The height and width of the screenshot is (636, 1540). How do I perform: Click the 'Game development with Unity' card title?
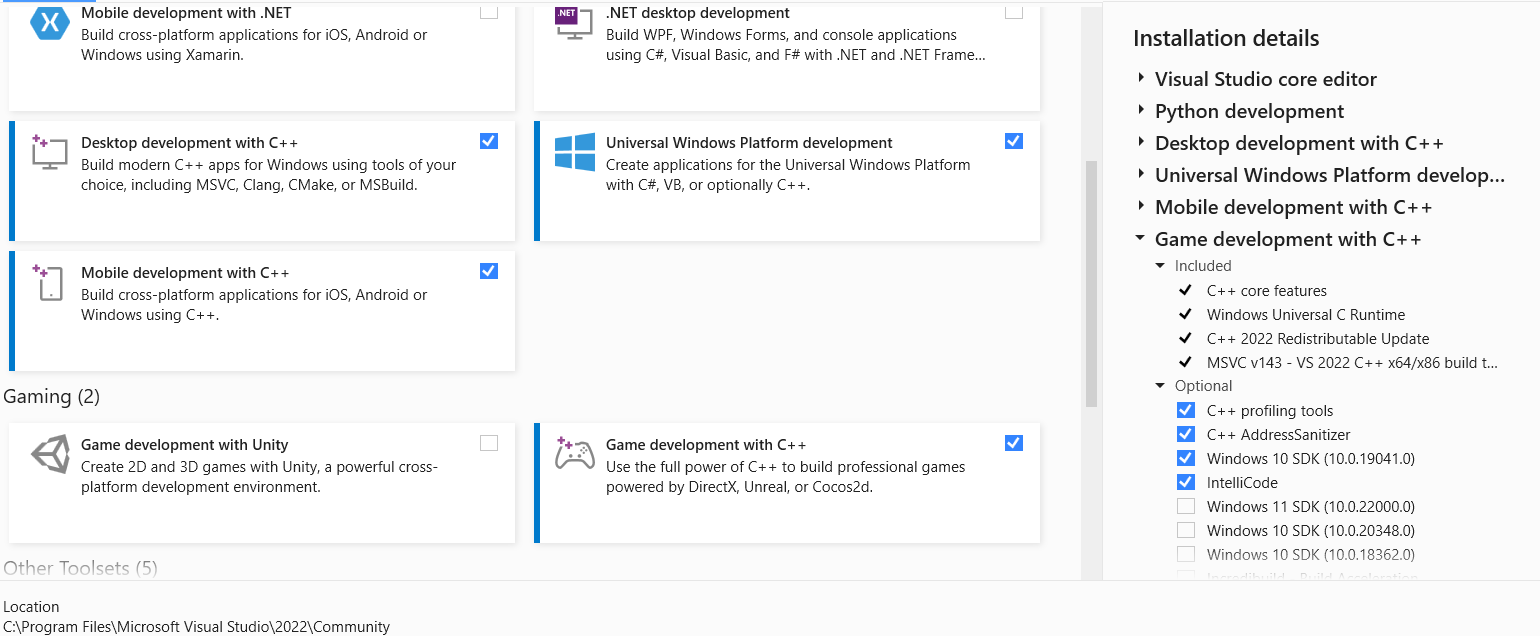[x=185, y=445]
